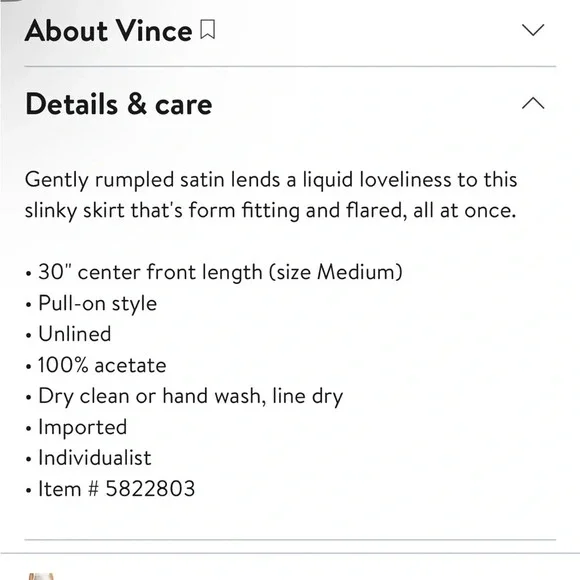The width and height of the screenshot is (580, 580).
Task: Click the 30" center front length bullet
Action: click(x=214, y=273)
